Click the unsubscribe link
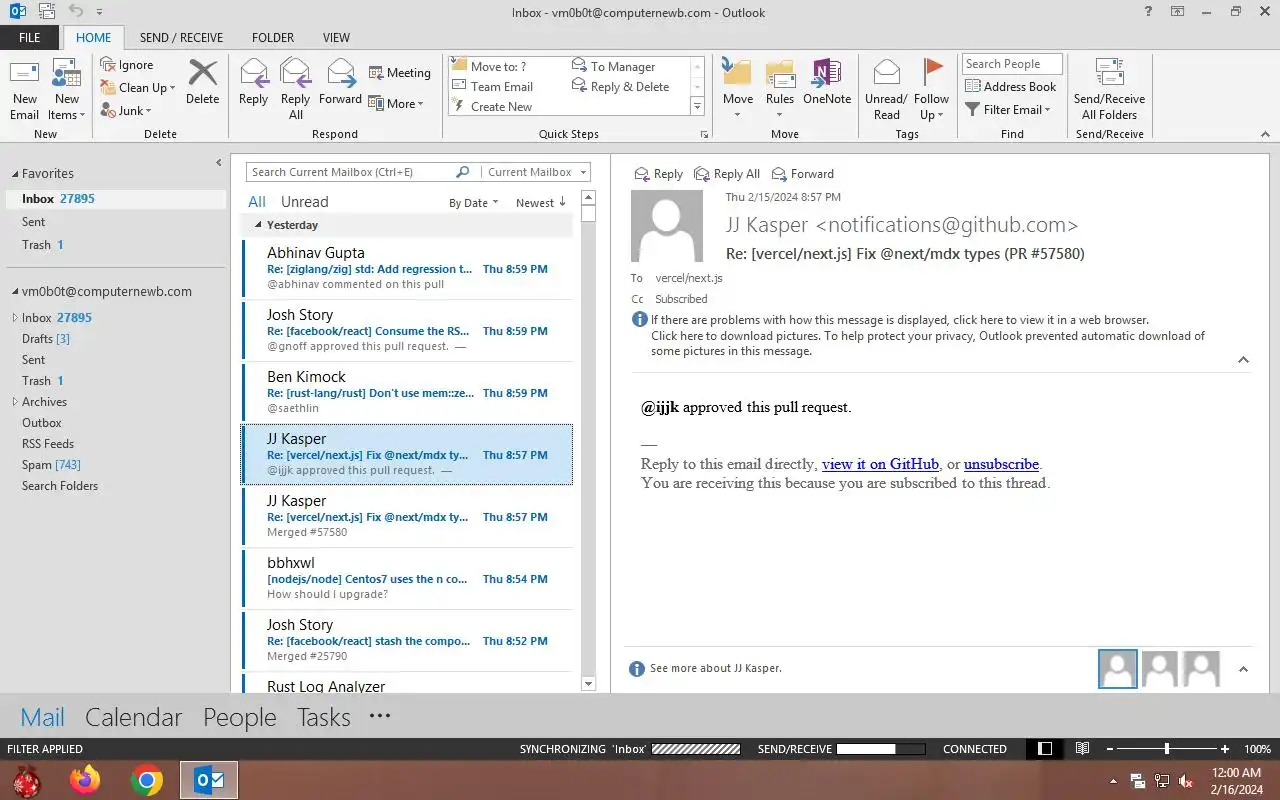 click(x=1001, y=464)
